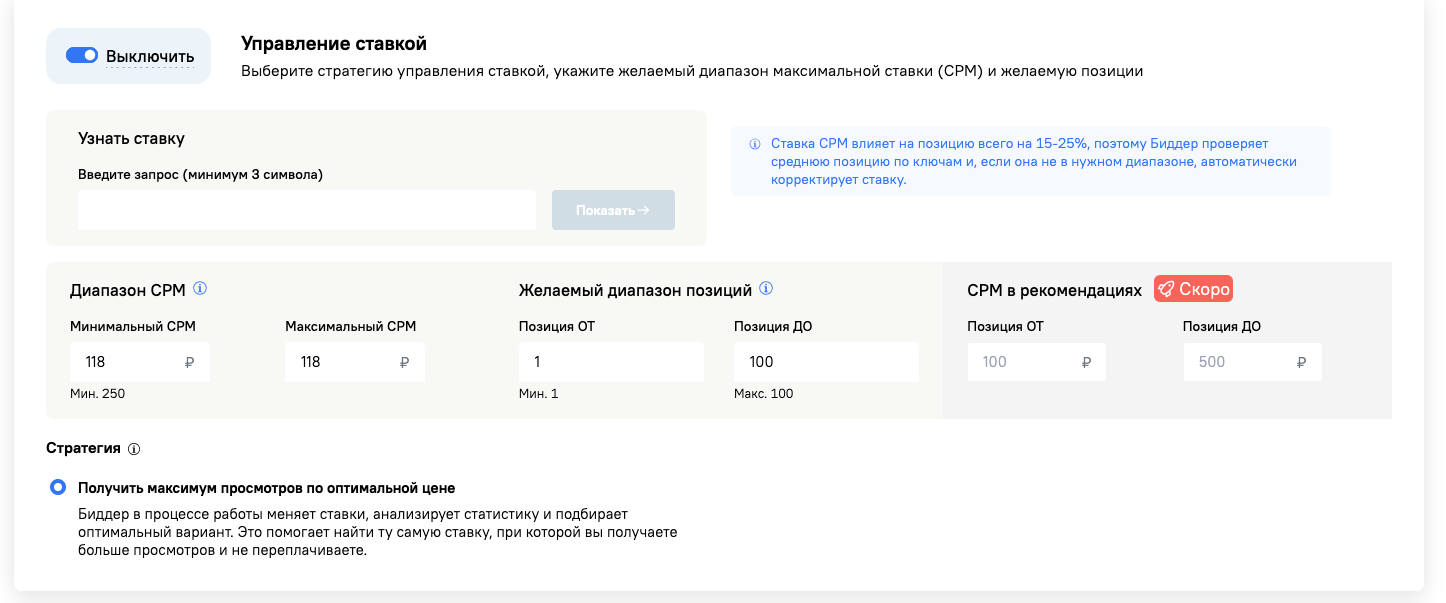1446x603 pixels.
Task: Open info tooltip for "Желаемый диапазон позиций"
Action: tap(766, 289)
